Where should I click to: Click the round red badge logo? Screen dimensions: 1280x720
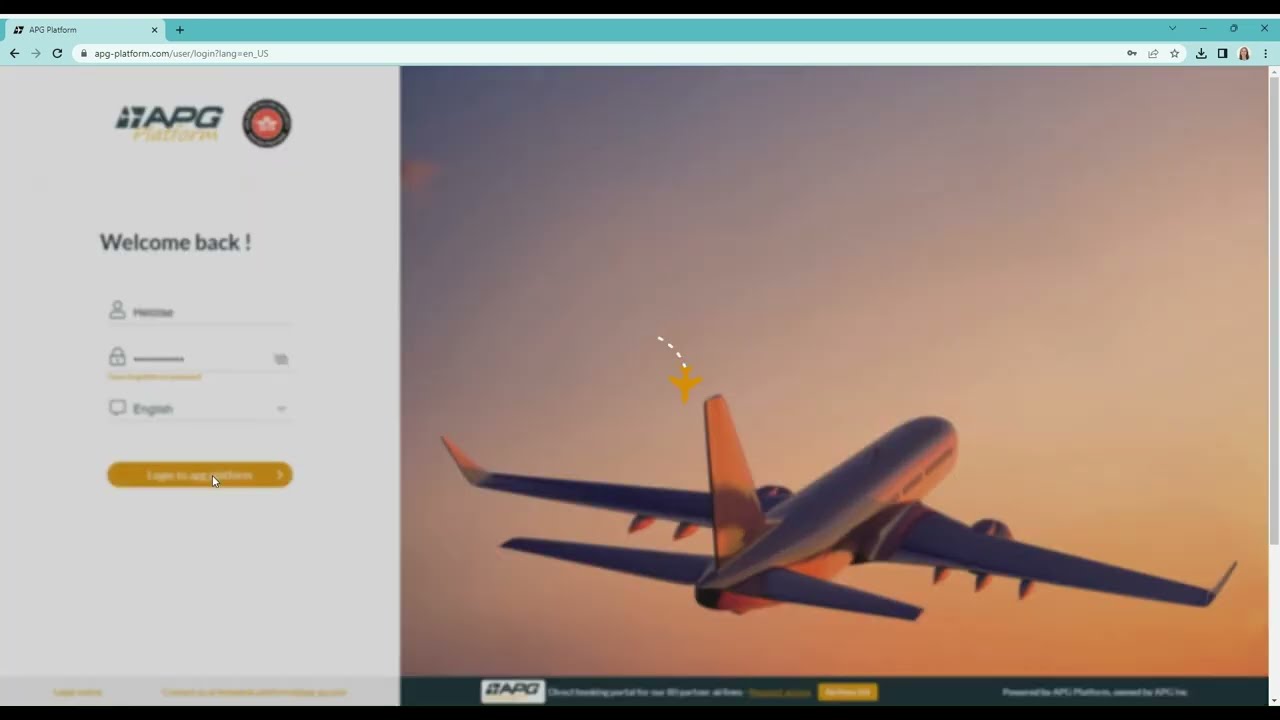tap(267, 123)
